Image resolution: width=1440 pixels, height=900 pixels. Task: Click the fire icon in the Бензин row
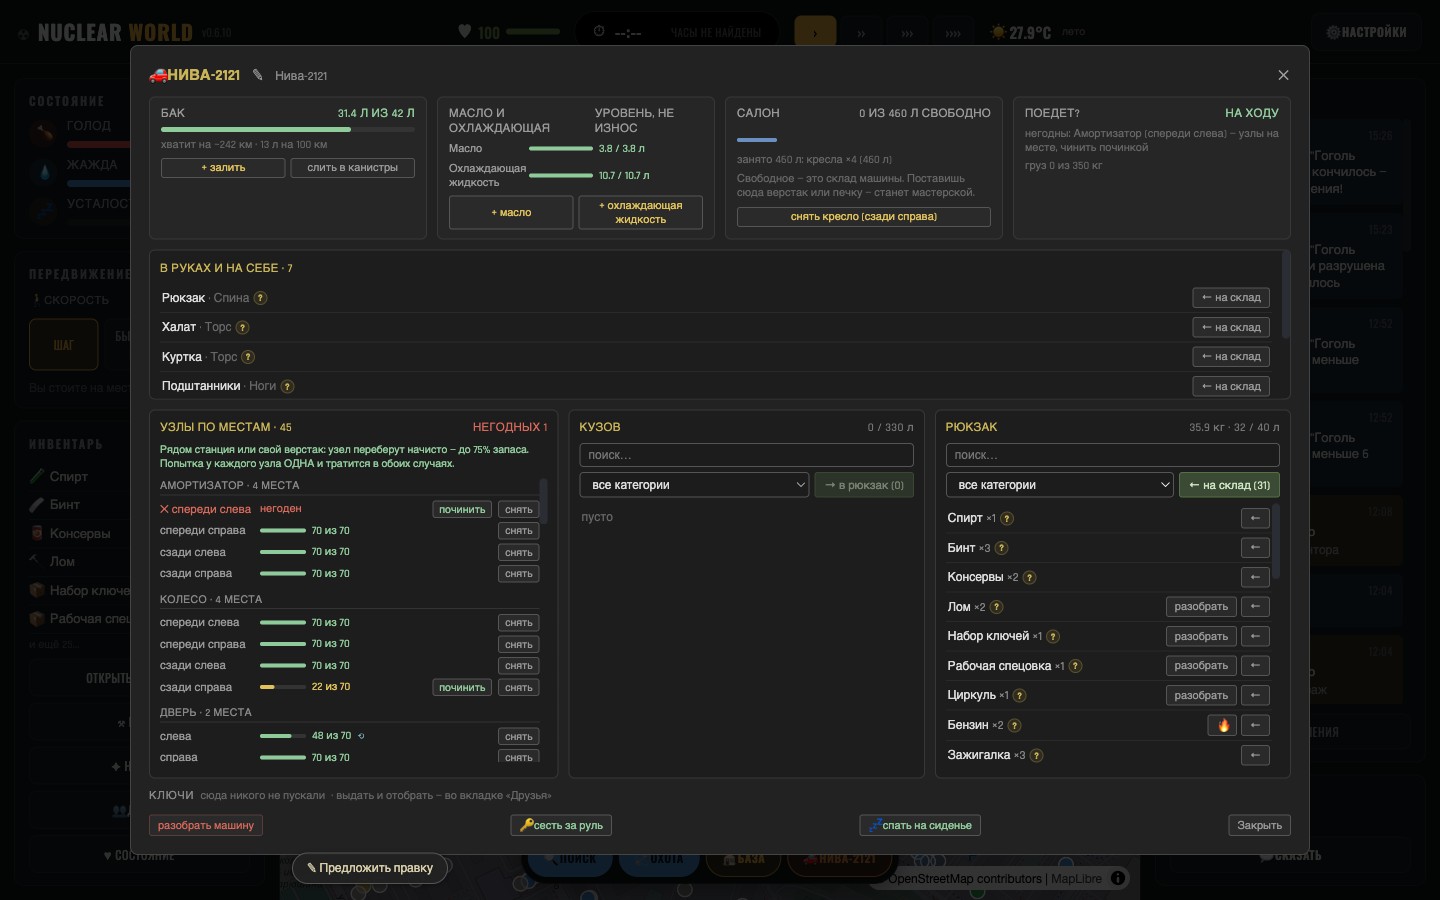(x=1223, y=725)
